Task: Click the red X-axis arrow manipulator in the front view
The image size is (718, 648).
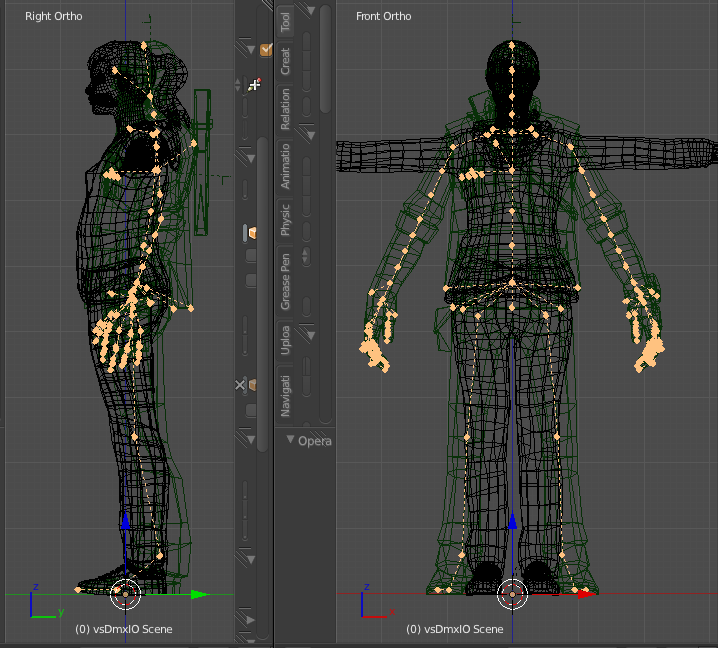Action: point(582,593)
